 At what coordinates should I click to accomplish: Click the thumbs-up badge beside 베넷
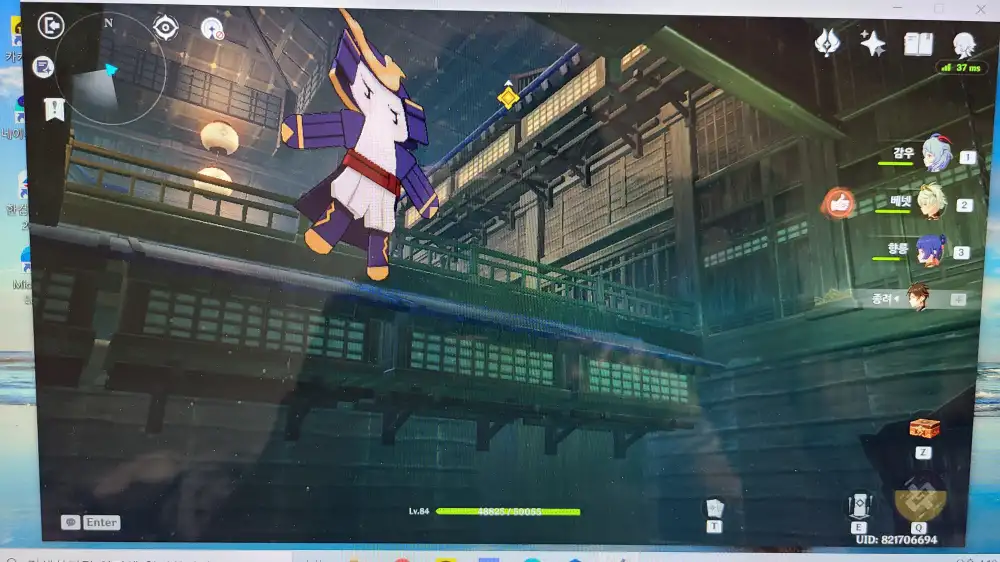[840, 203]
